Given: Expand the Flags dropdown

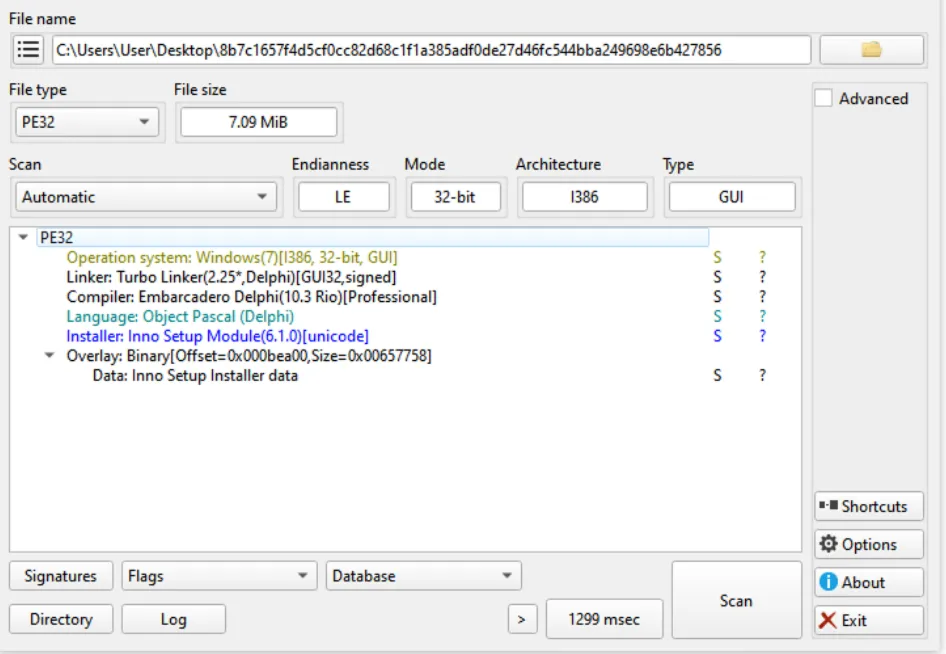Looking at the screenshot, I should [217, 576].
